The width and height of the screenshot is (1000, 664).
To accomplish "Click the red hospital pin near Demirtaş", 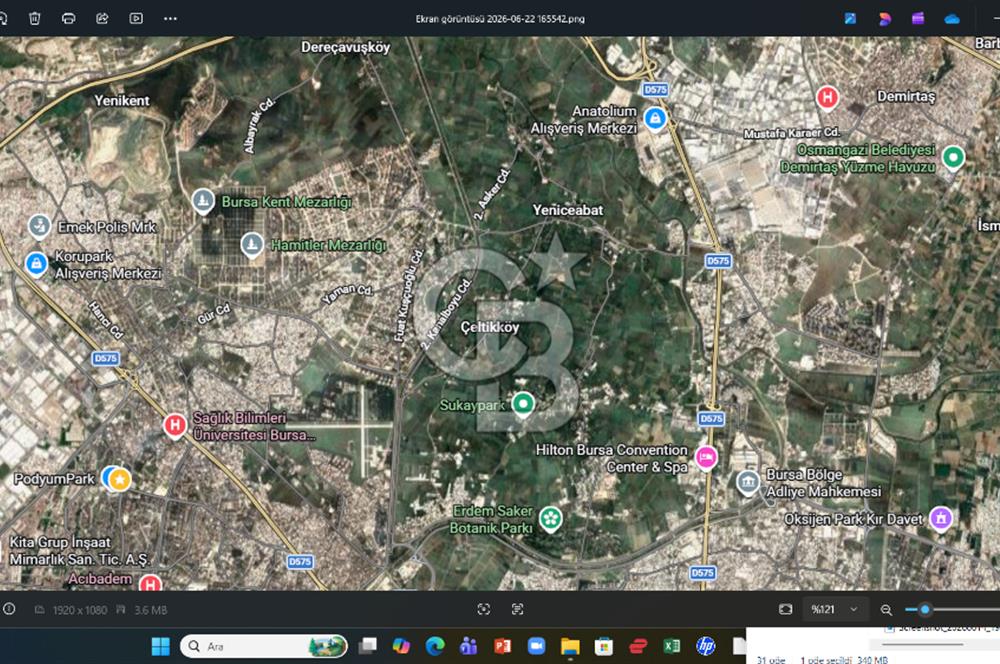I will (x=827, y=98).
